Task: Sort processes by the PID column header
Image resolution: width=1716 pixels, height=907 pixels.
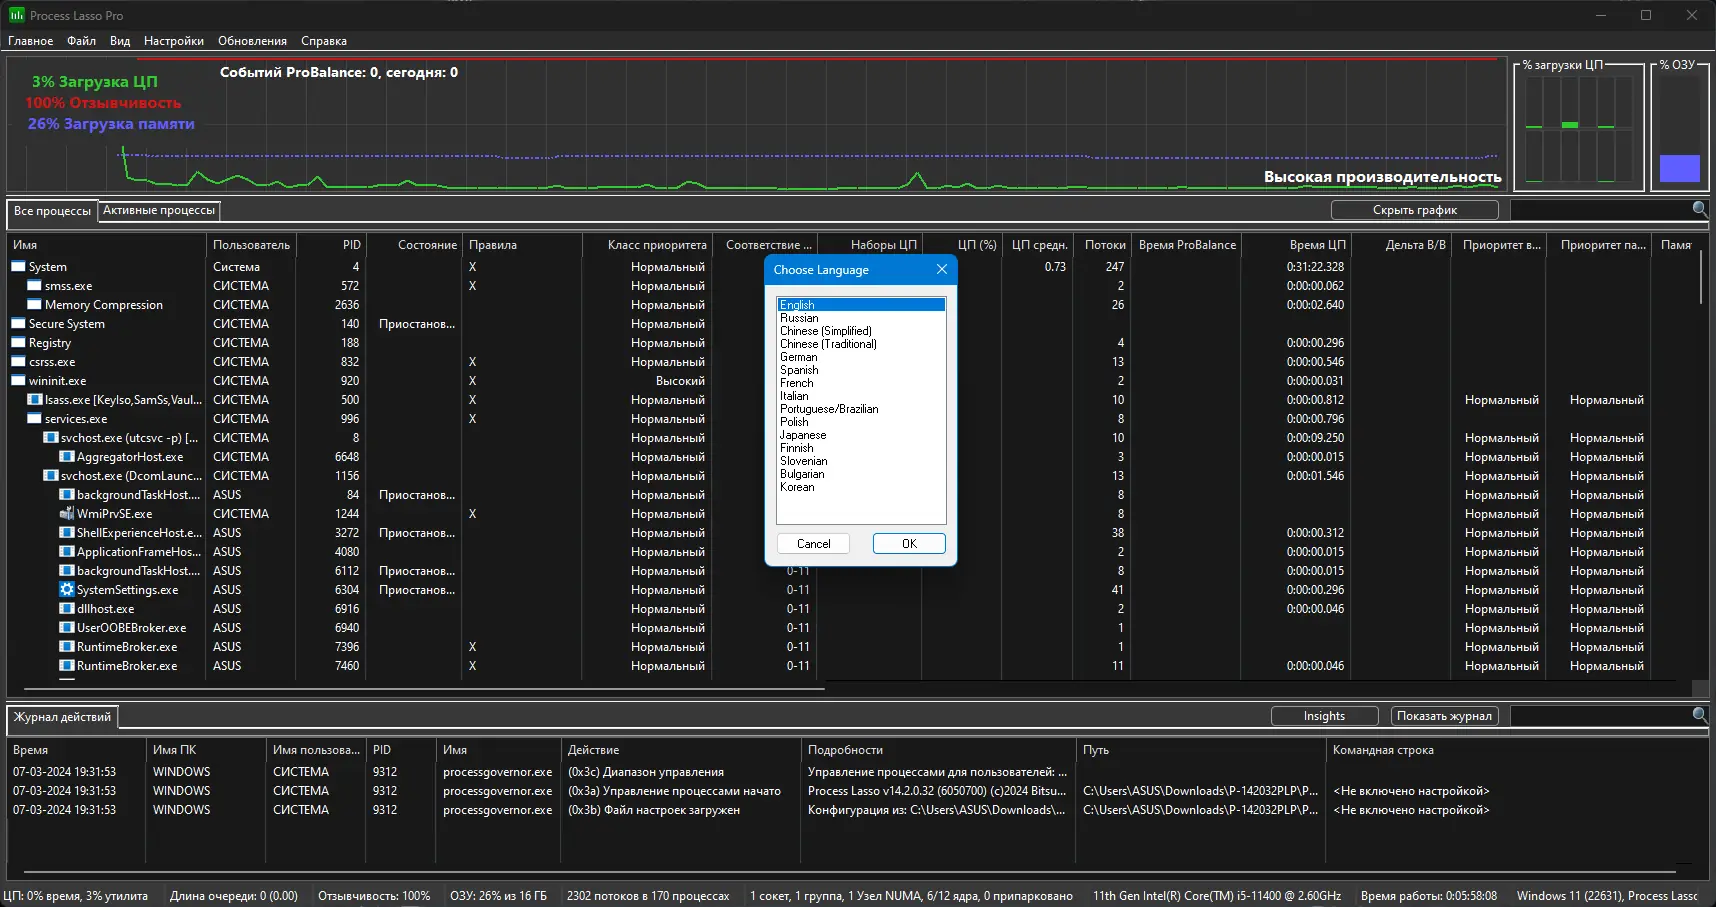Action: pos(351,245)
